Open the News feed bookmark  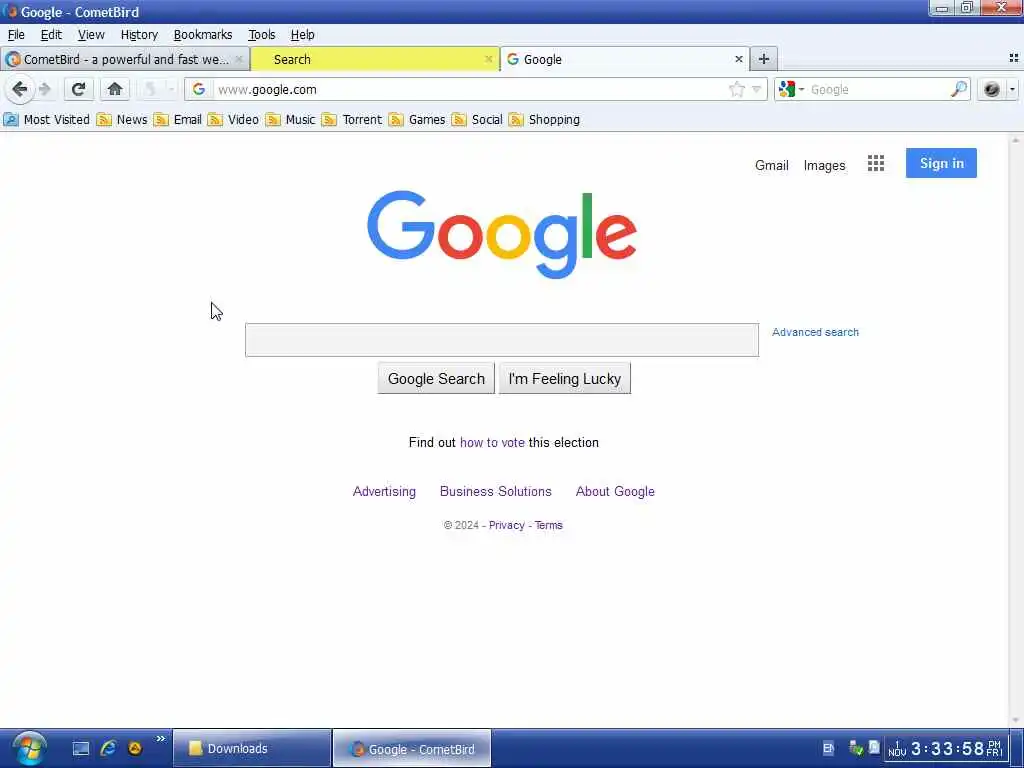tap(122, 120)
